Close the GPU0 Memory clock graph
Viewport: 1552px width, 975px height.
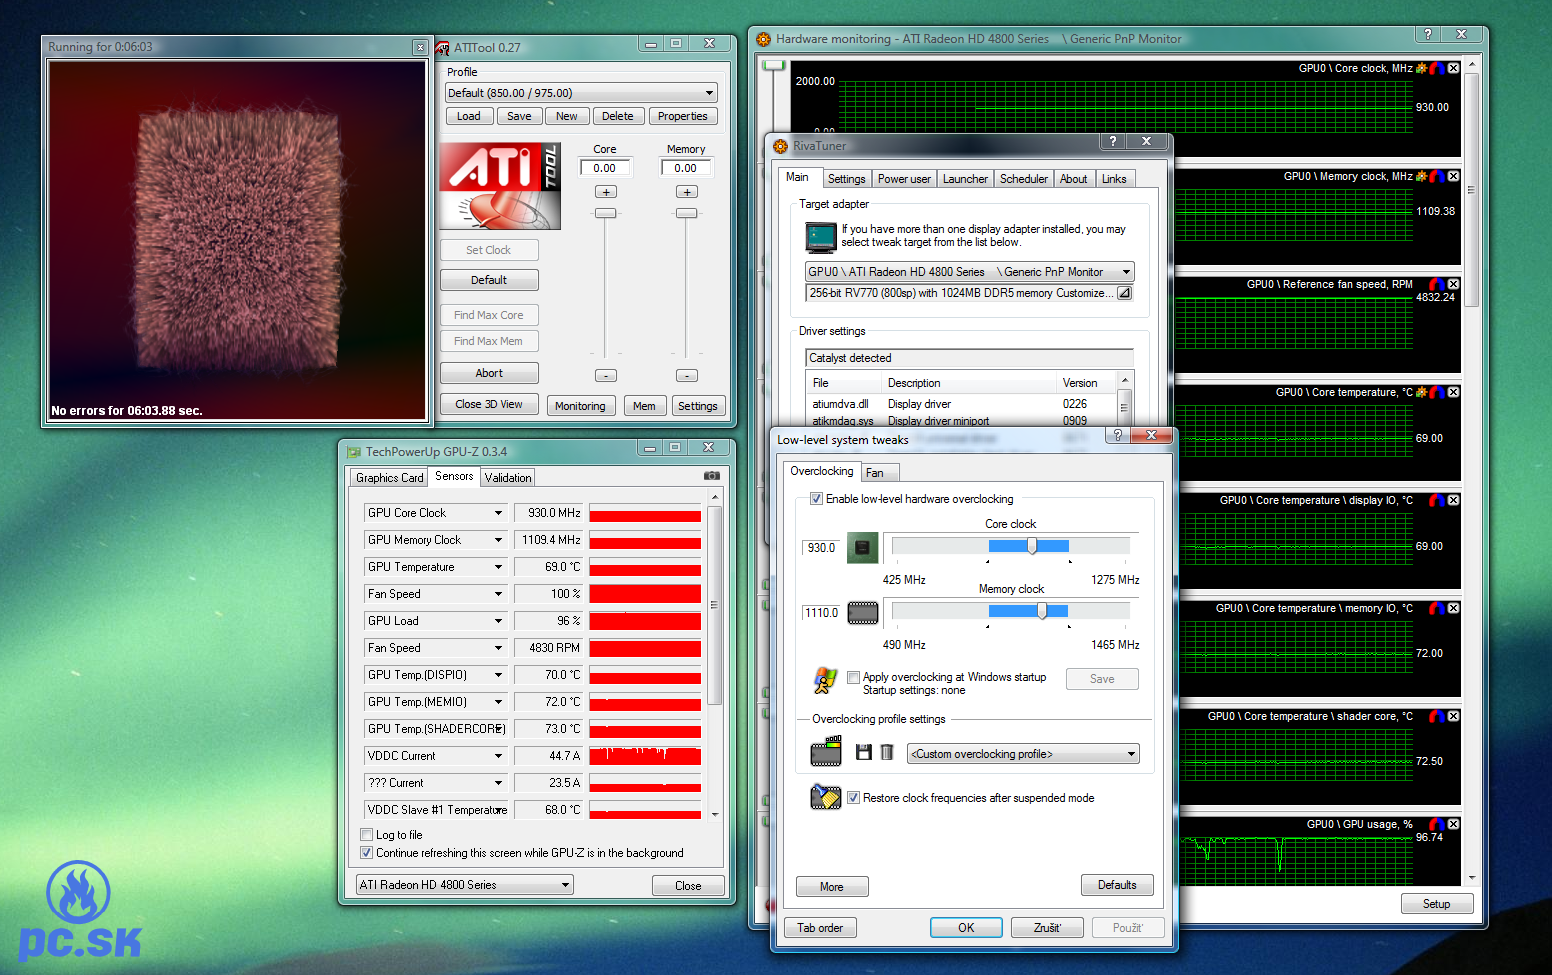tap(1453, 176)
